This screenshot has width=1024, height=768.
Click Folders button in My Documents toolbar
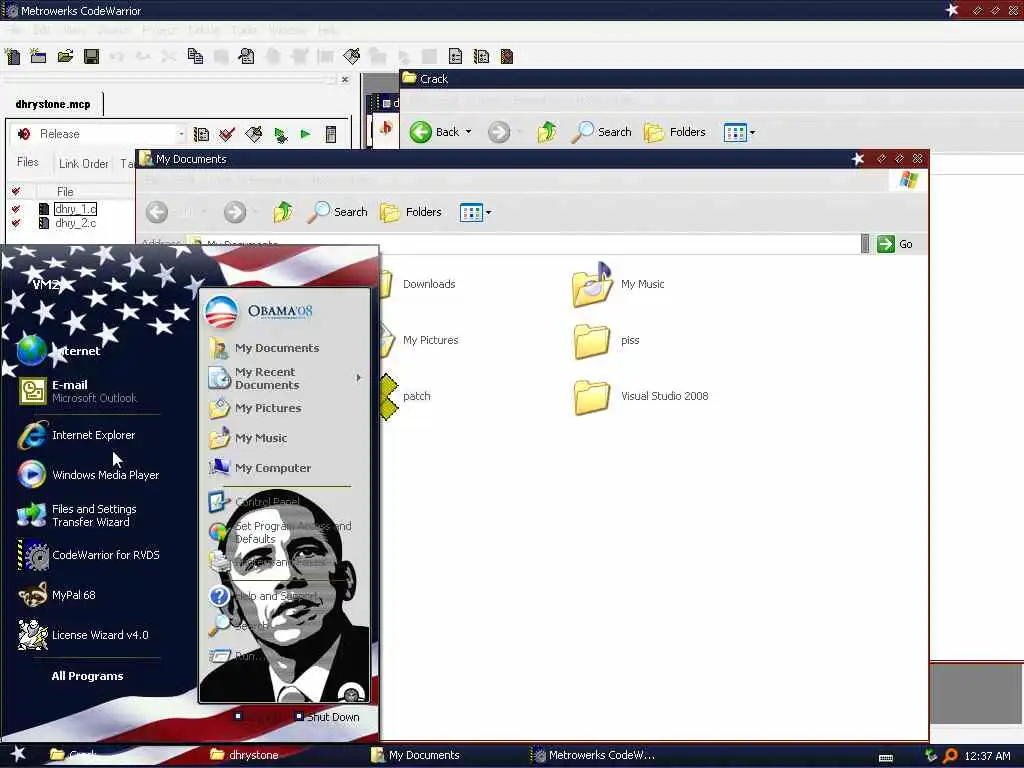pyautogui.click(x=411, y=212)
